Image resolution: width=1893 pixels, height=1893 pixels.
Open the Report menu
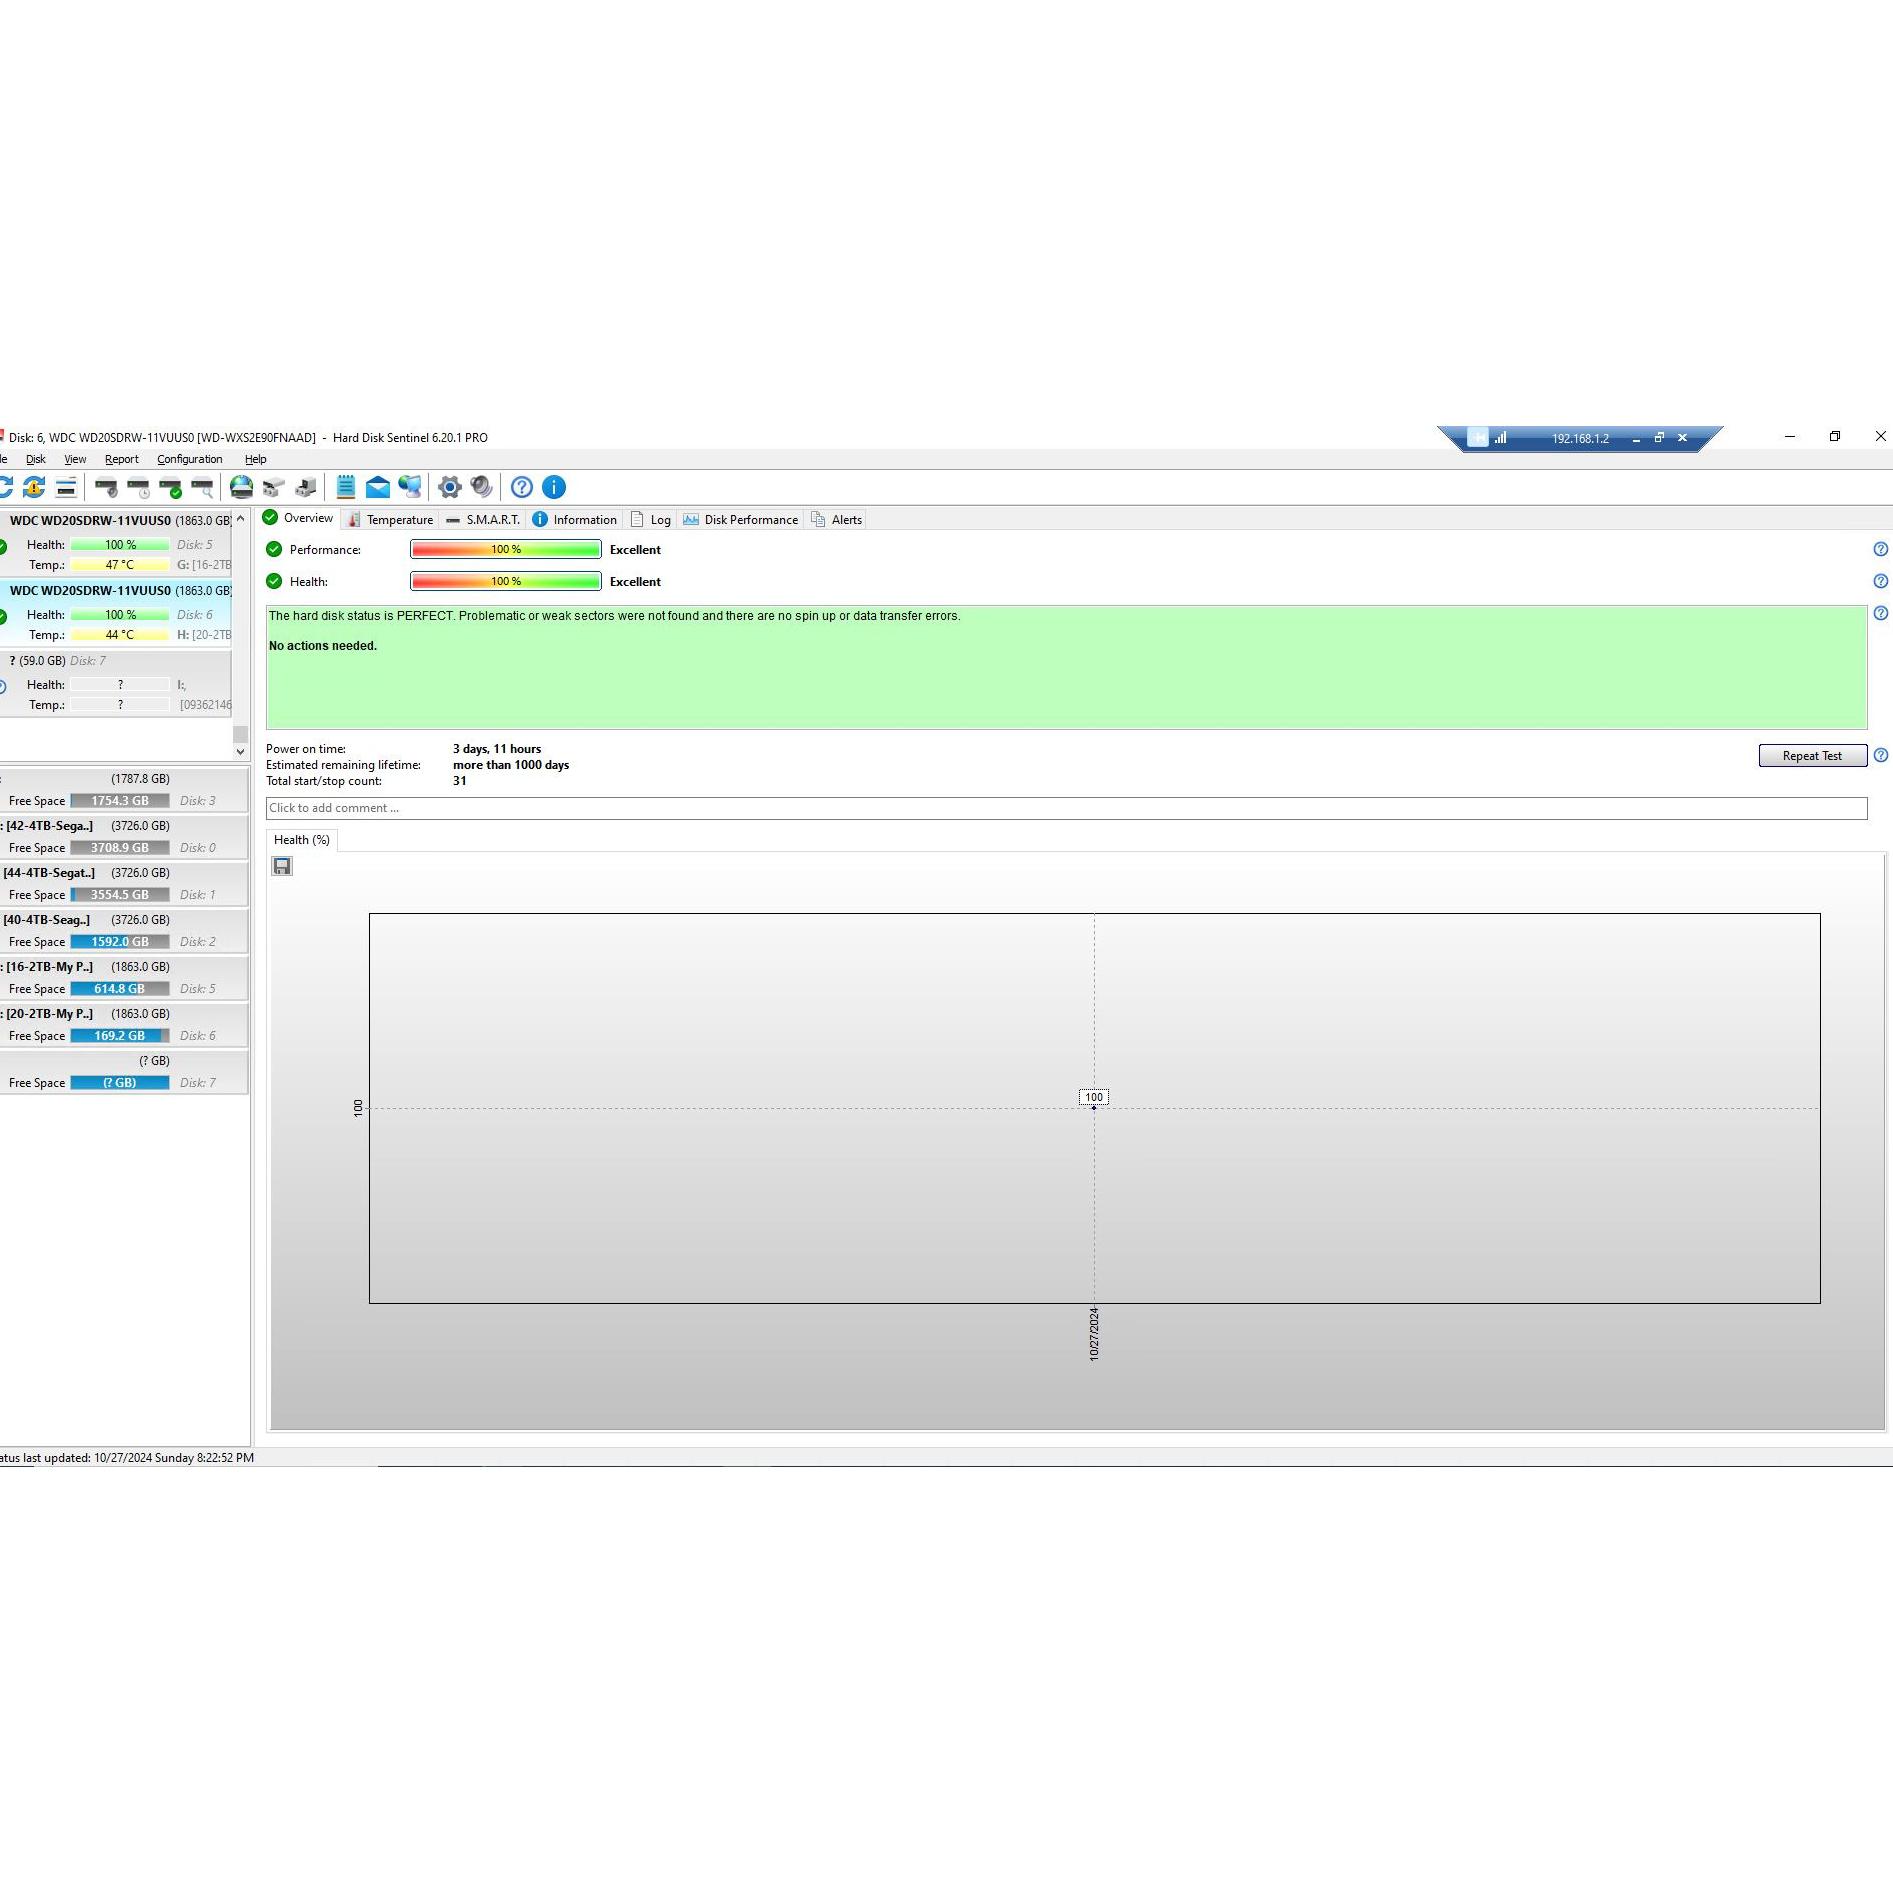click(x=121, y=459)
